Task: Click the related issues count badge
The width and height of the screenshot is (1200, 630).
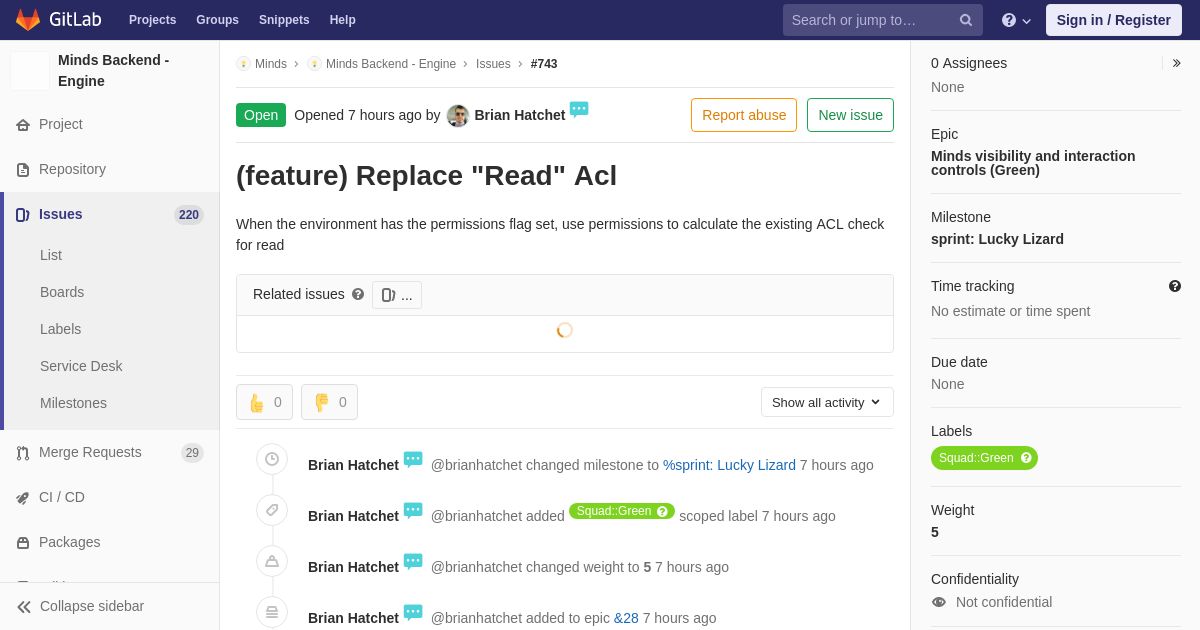Action: (x=397, y=295)
